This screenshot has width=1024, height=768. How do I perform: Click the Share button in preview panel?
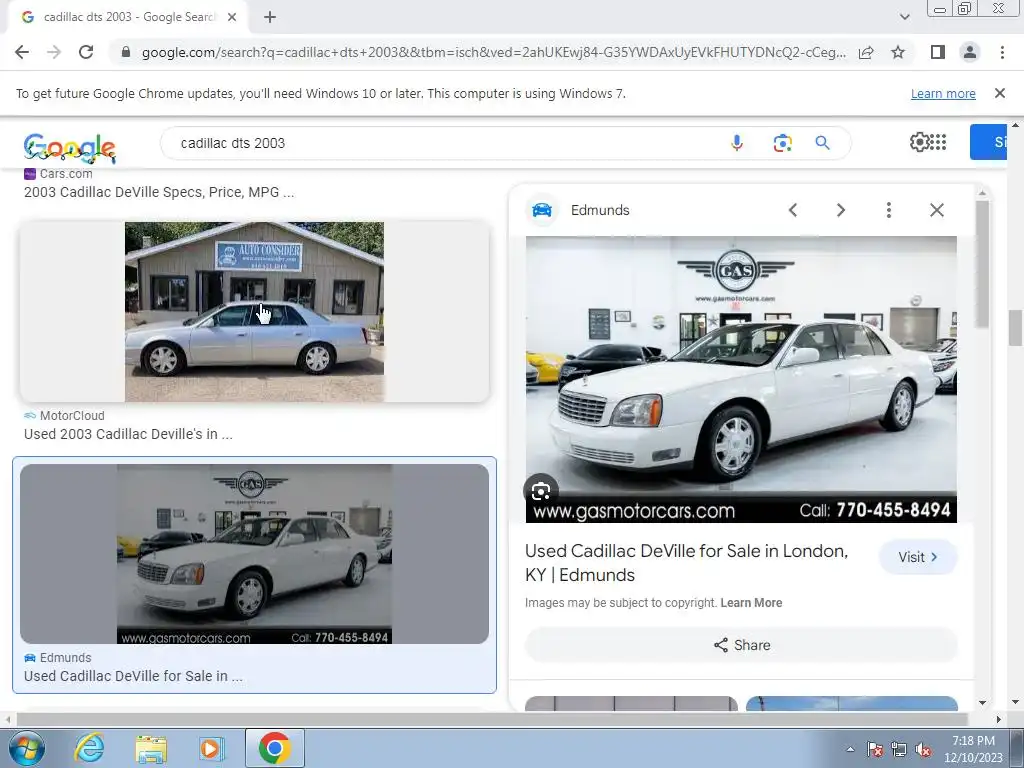(x=741, y=645)
